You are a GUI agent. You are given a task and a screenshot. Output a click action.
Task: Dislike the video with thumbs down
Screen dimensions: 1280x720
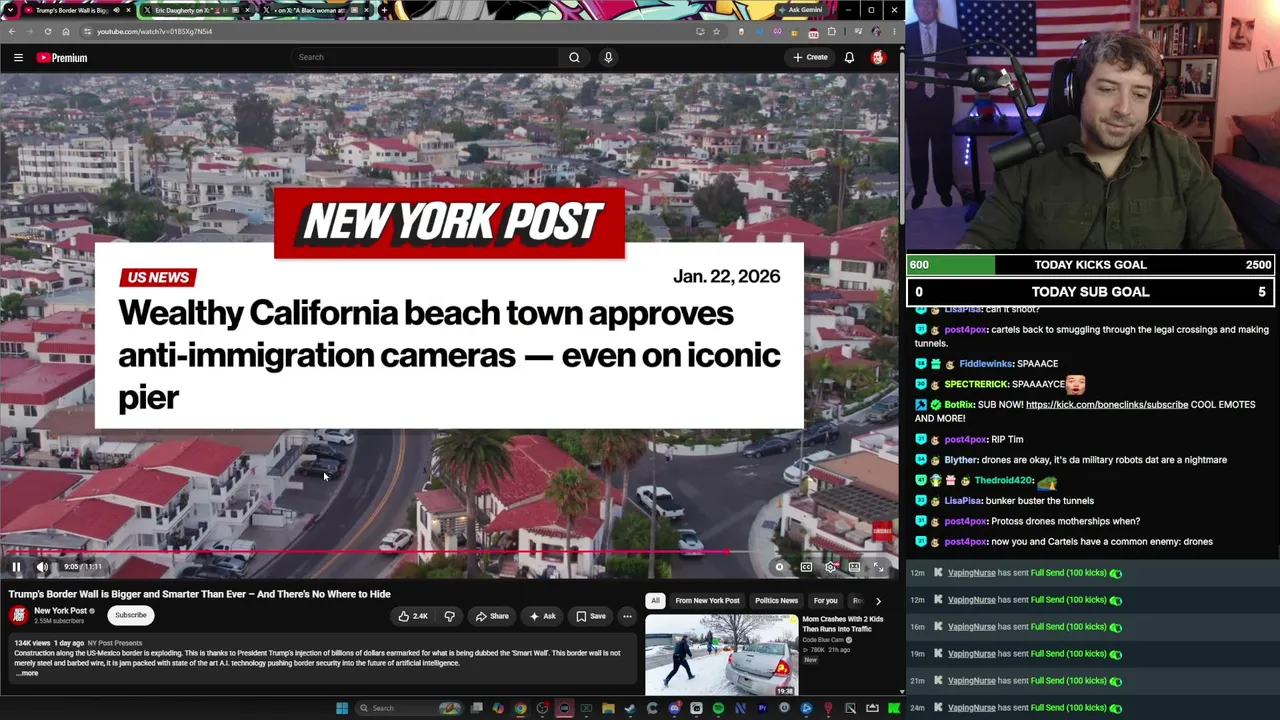449,616
